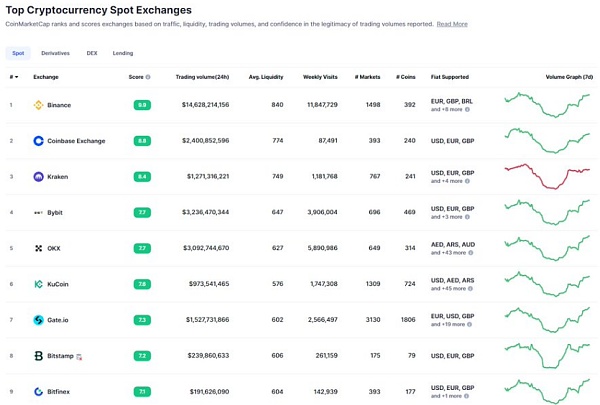The width and height of the screenshot is (600, 405).
Task: Click the Bitfinex logo icon
Action: pyautogui.click(x=39, y=391)
